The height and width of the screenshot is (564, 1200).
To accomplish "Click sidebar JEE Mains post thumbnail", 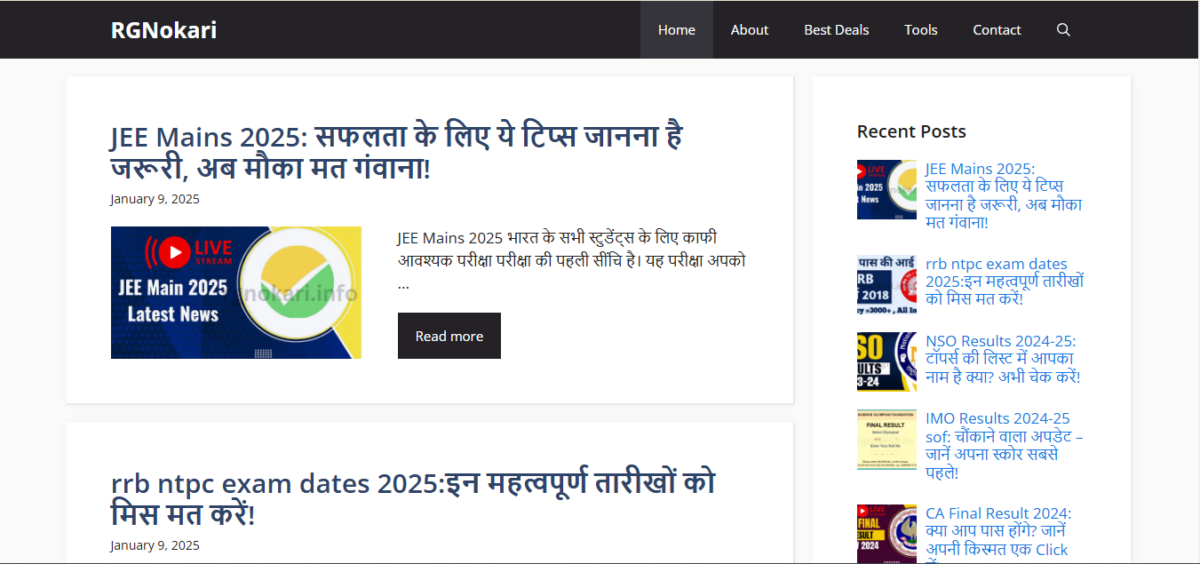I will pyautogui.click(x=887, y=189).
